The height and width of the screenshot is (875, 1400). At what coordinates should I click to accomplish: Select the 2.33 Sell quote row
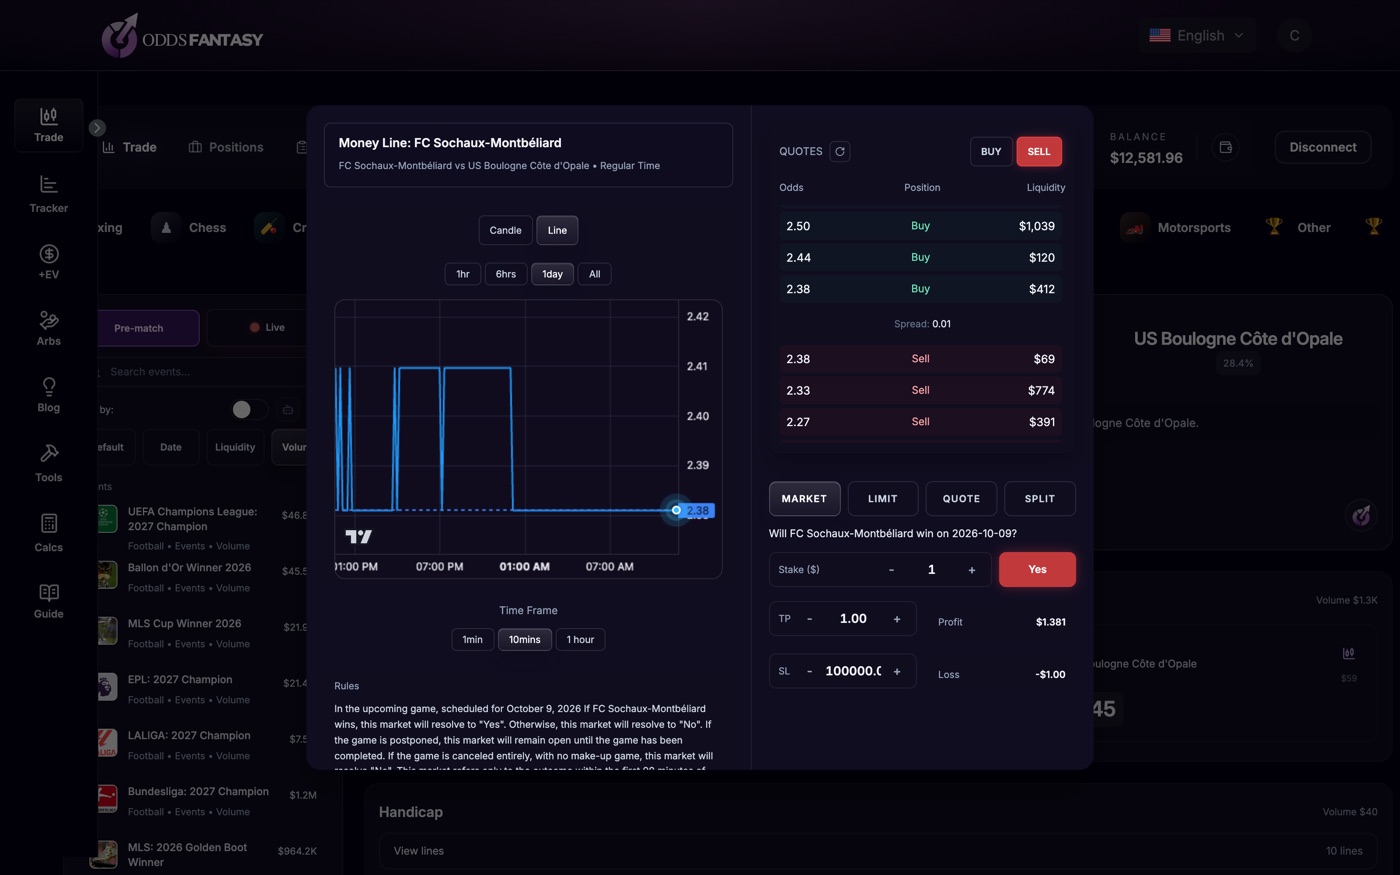point(920,390)
